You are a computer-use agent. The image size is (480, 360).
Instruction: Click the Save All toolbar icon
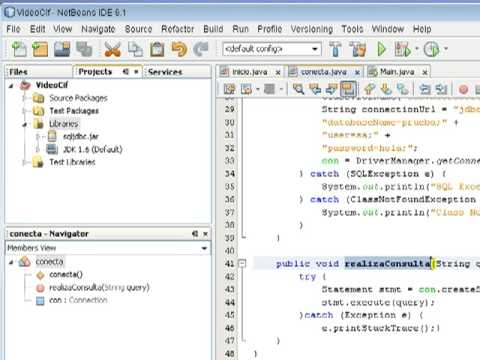click(x=84, y=49)
